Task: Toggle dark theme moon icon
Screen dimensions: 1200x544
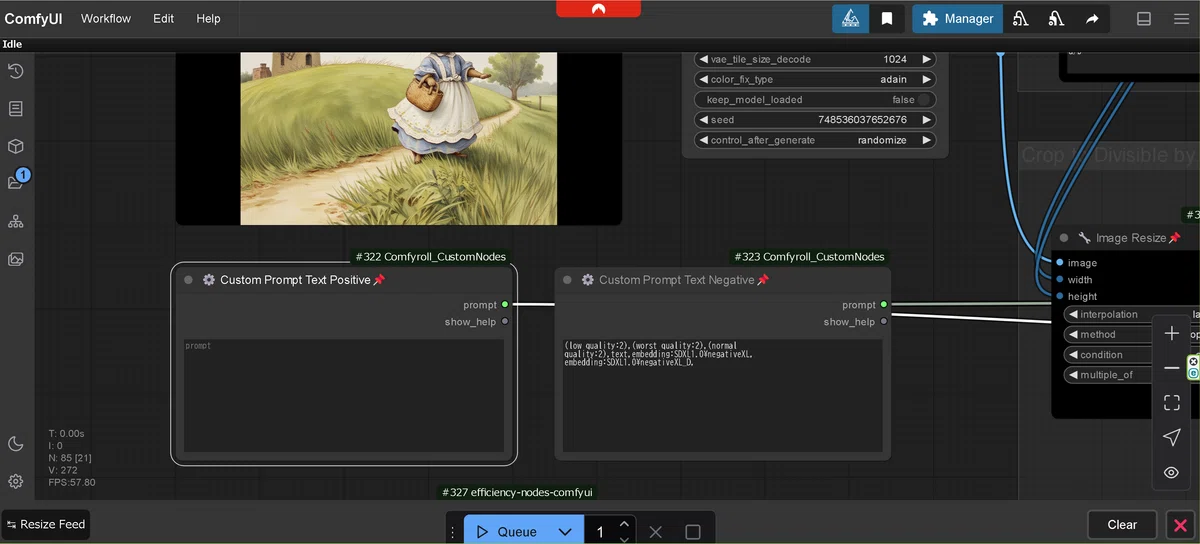Action: click(16, 444)
